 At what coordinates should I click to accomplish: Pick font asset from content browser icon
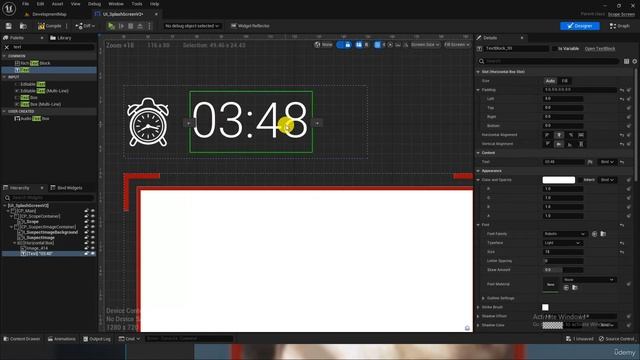click(603, 234)
